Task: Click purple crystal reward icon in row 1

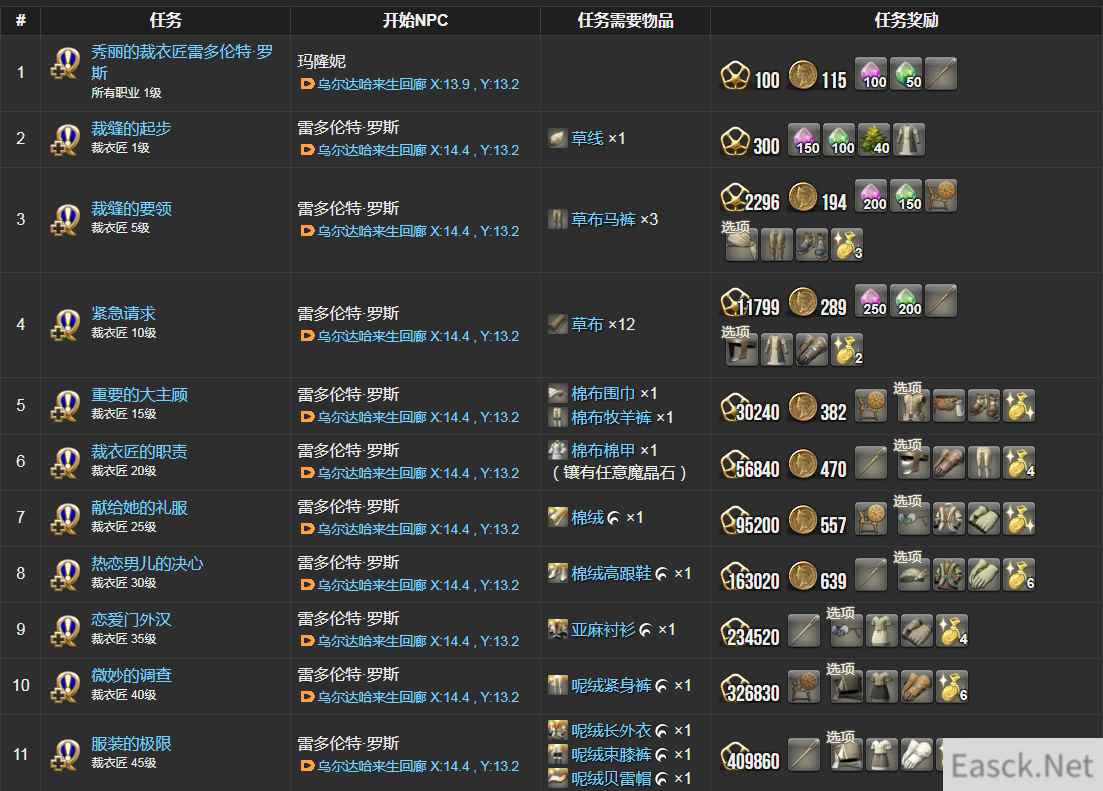Action: (872, 74)
